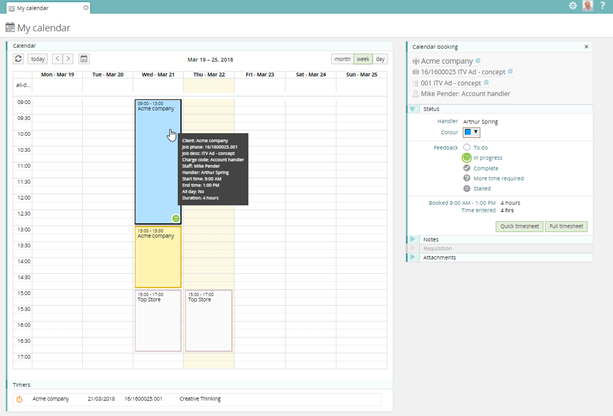Click the help question mark icon
This screenshot has height=416, width=613.
click(x=603, y=6)
